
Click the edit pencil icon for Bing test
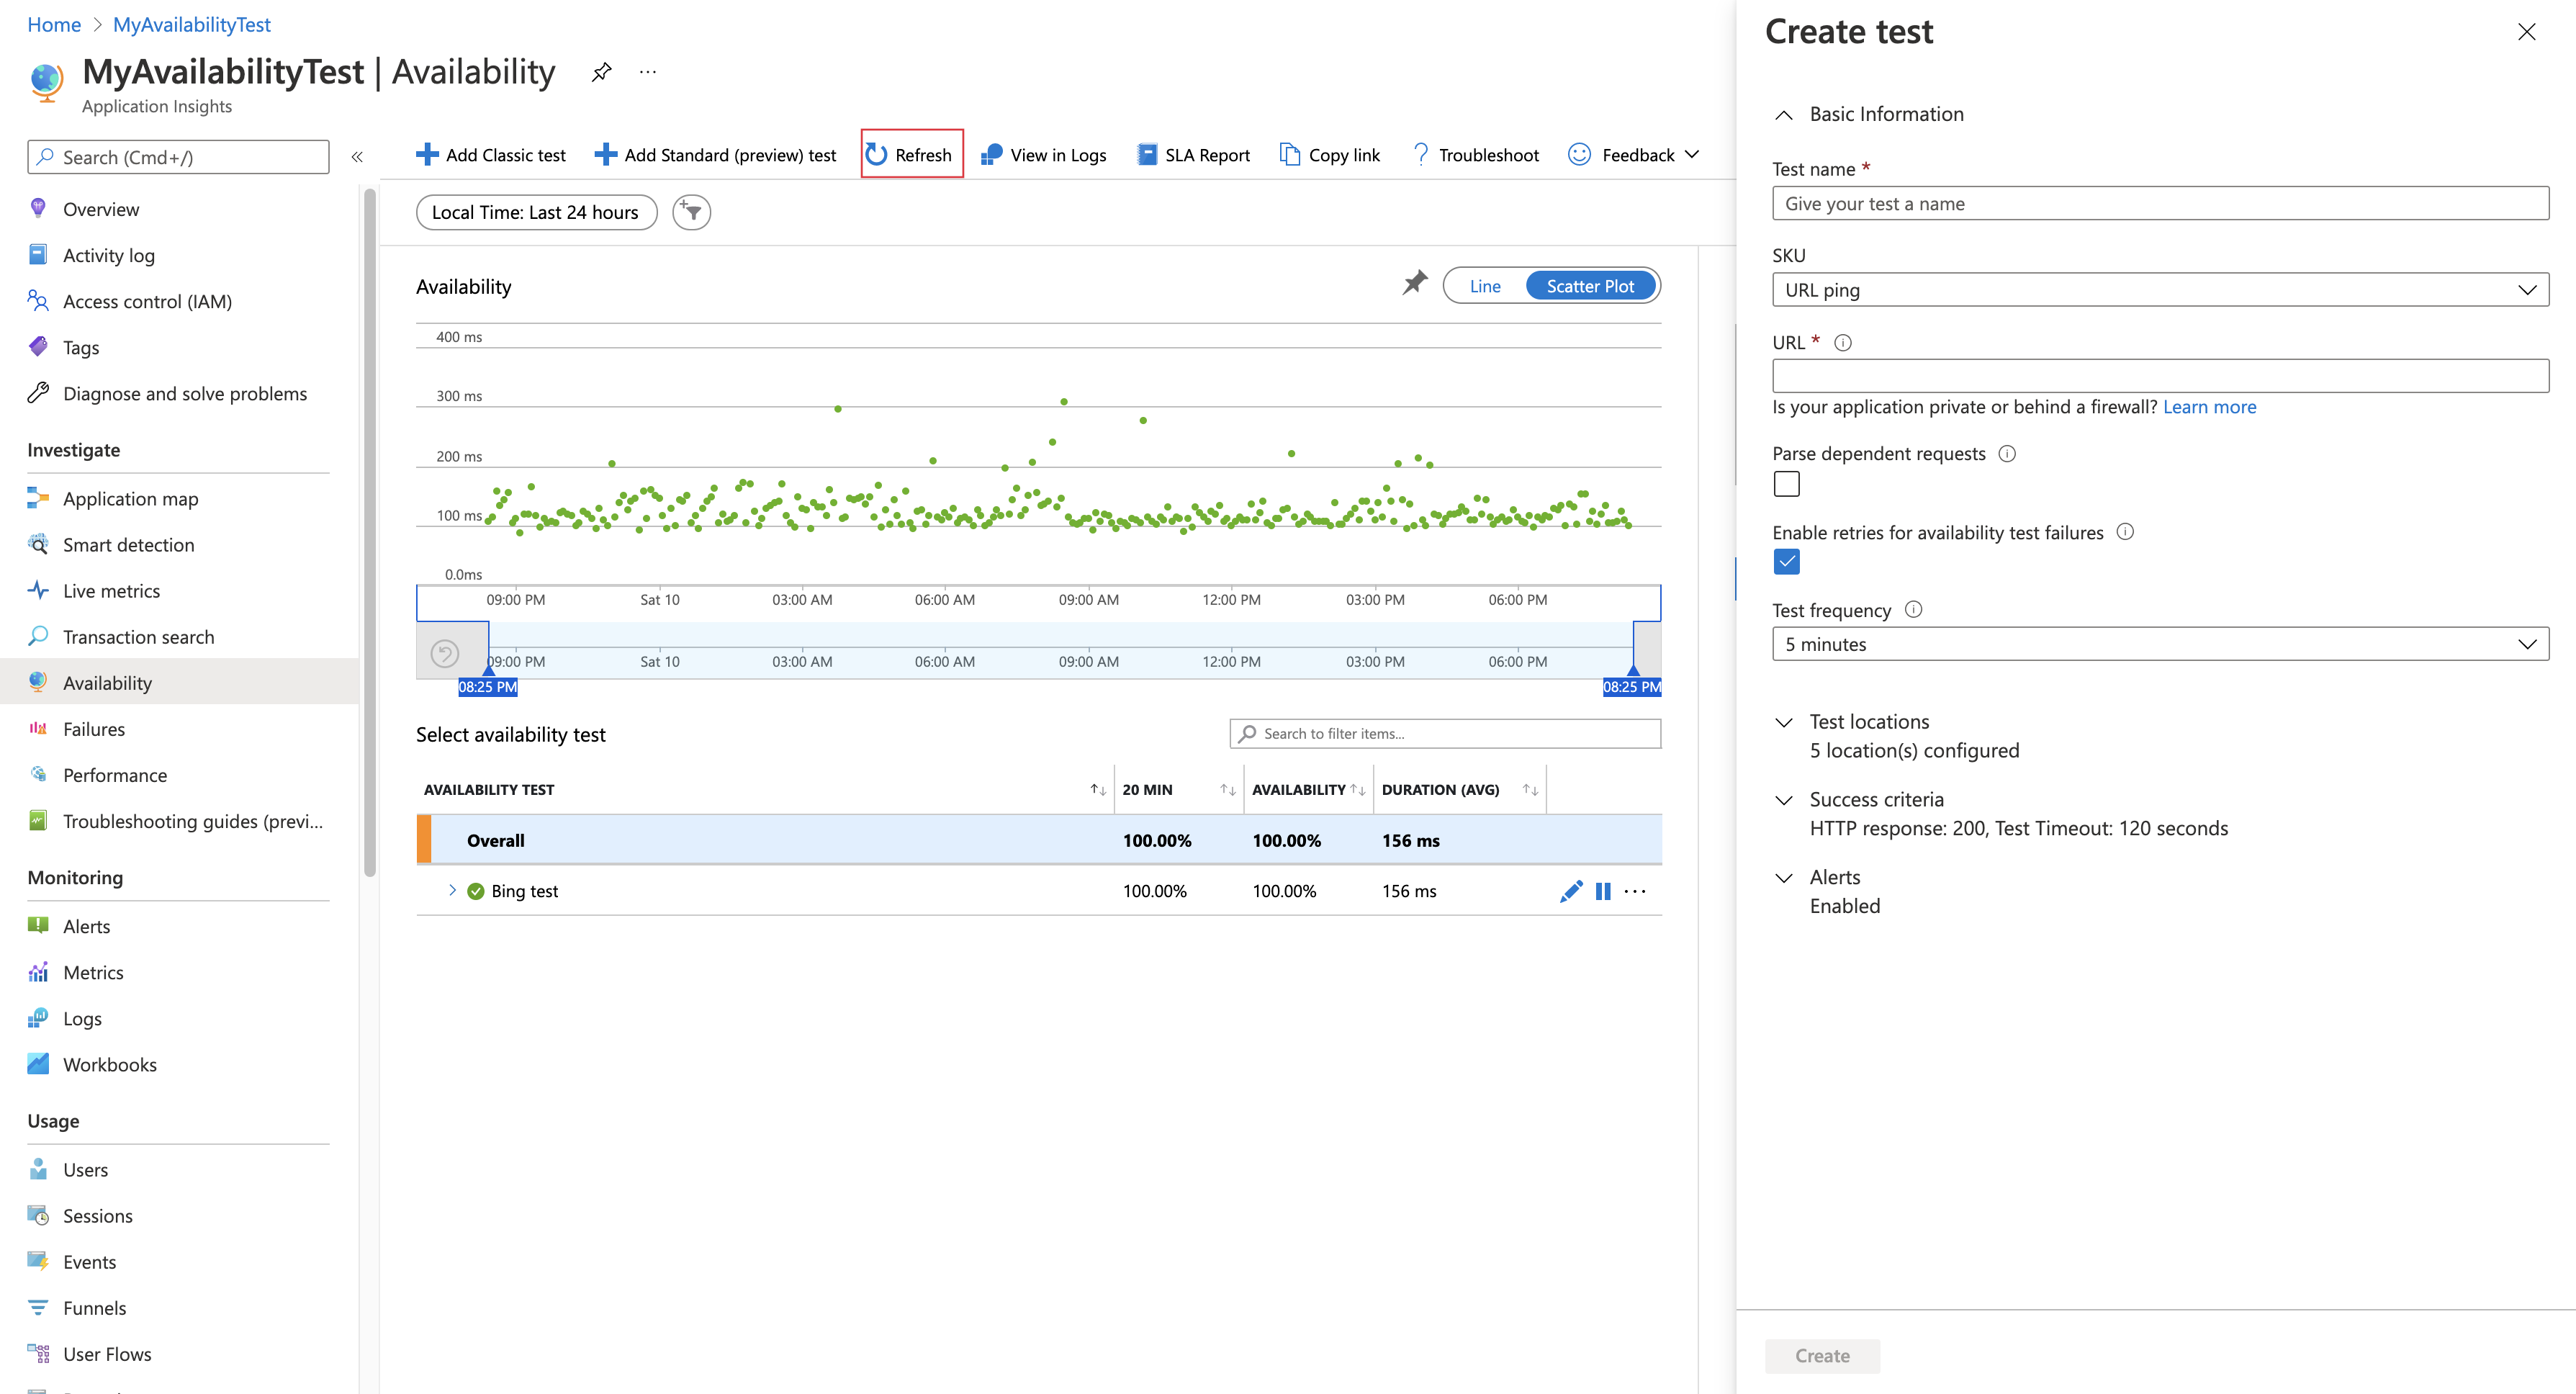coord(1570,891)
